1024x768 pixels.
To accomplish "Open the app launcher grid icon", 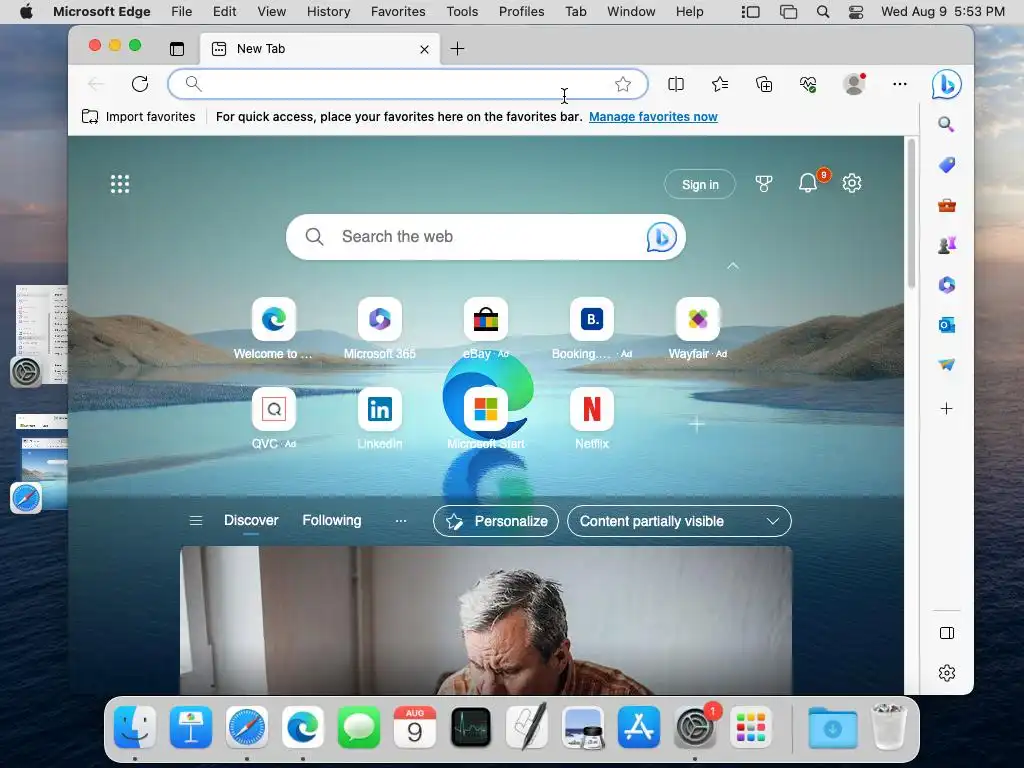I will pyautogui.click(x=120, y=184).
